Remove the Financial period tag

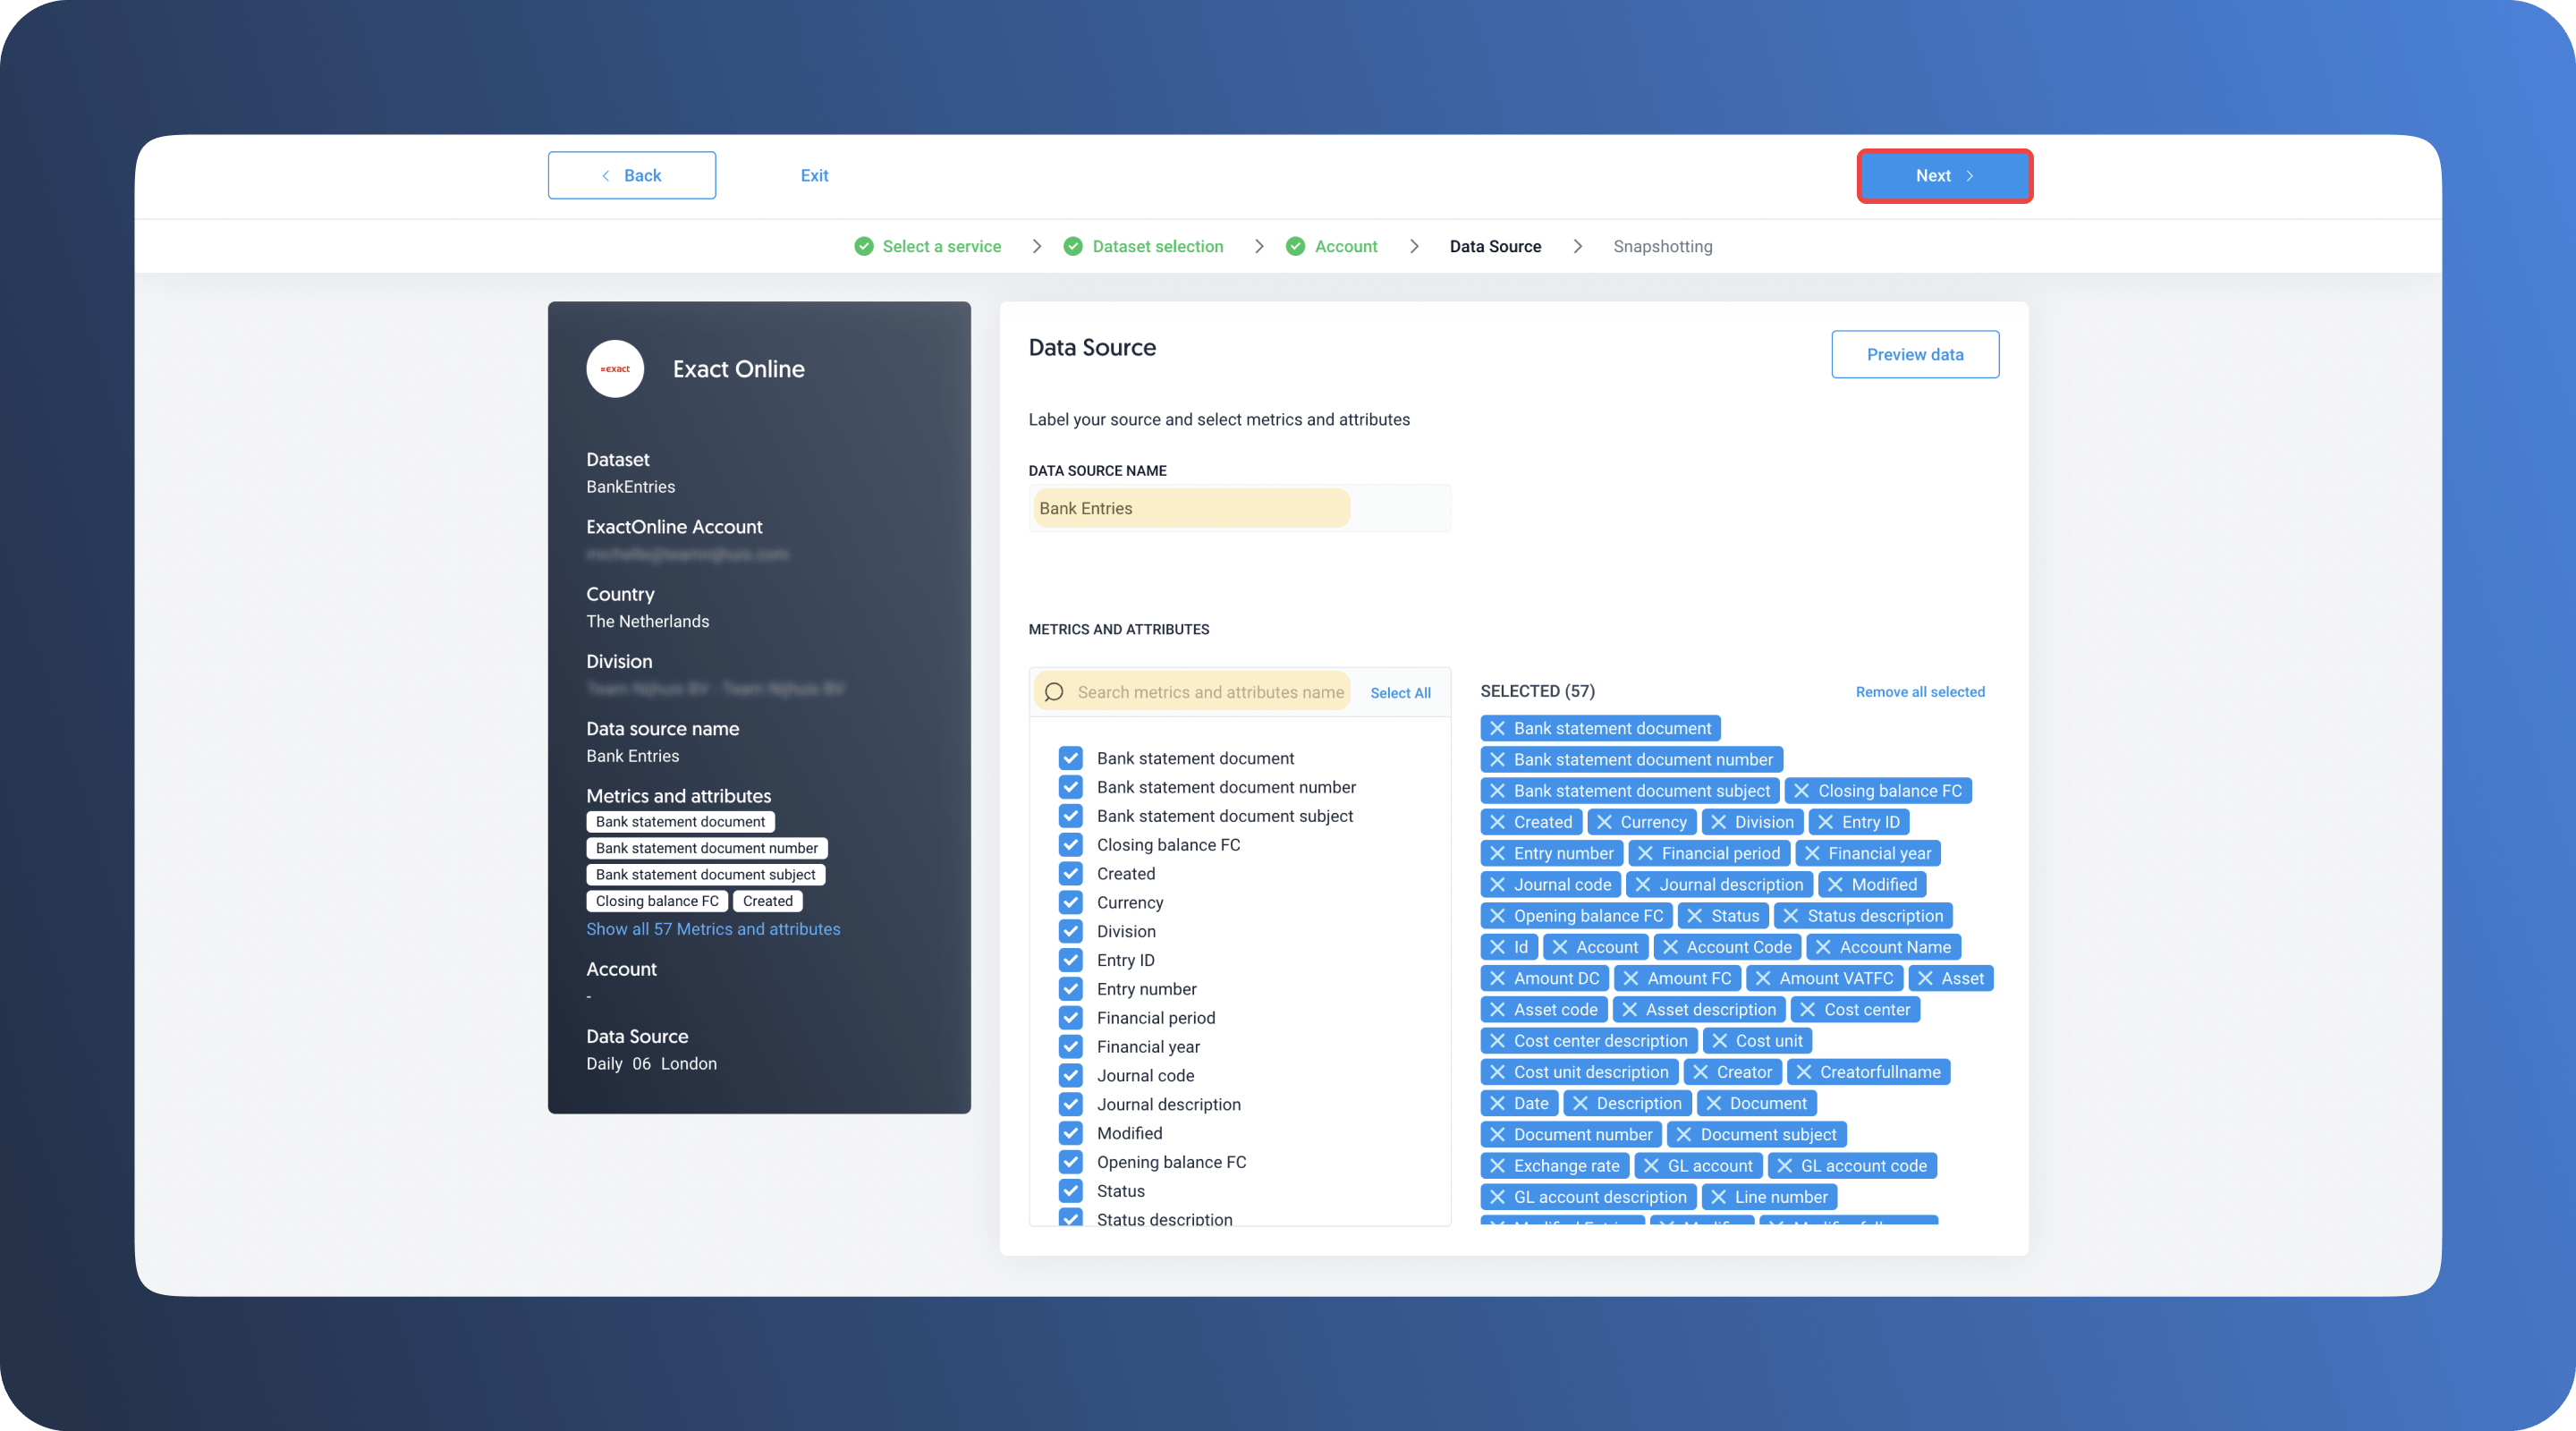click(1645, 853)
